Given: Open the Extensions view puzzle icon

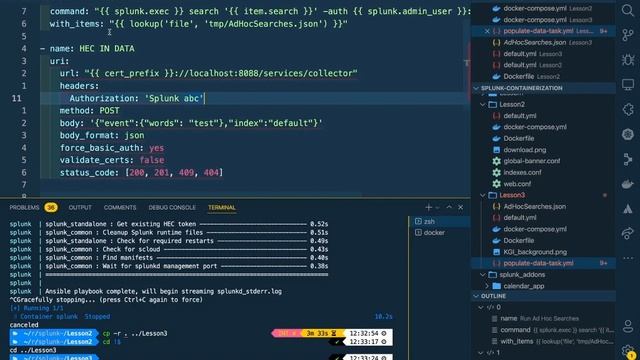Looking at the screenshot, I should 628,109.
